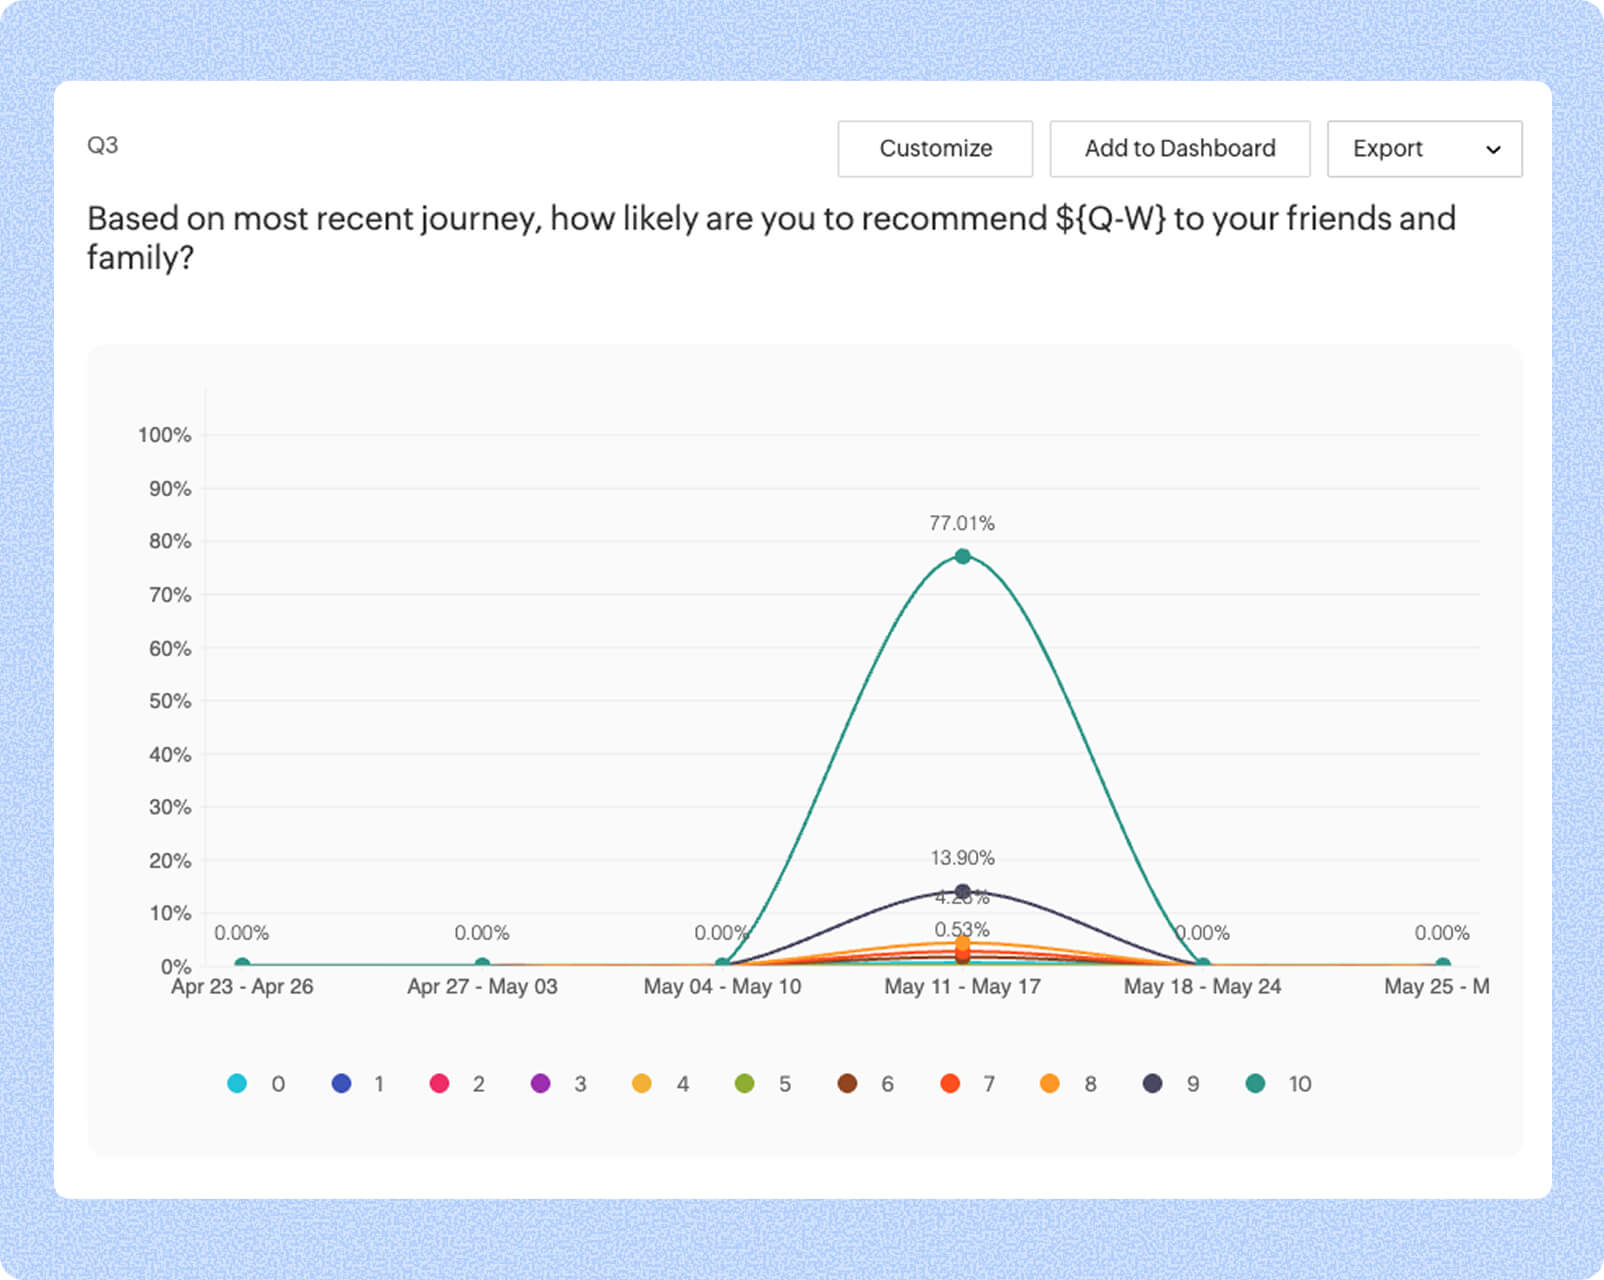Click the Customize button
Viewport: 1604px width, 1280px height.
934,148
